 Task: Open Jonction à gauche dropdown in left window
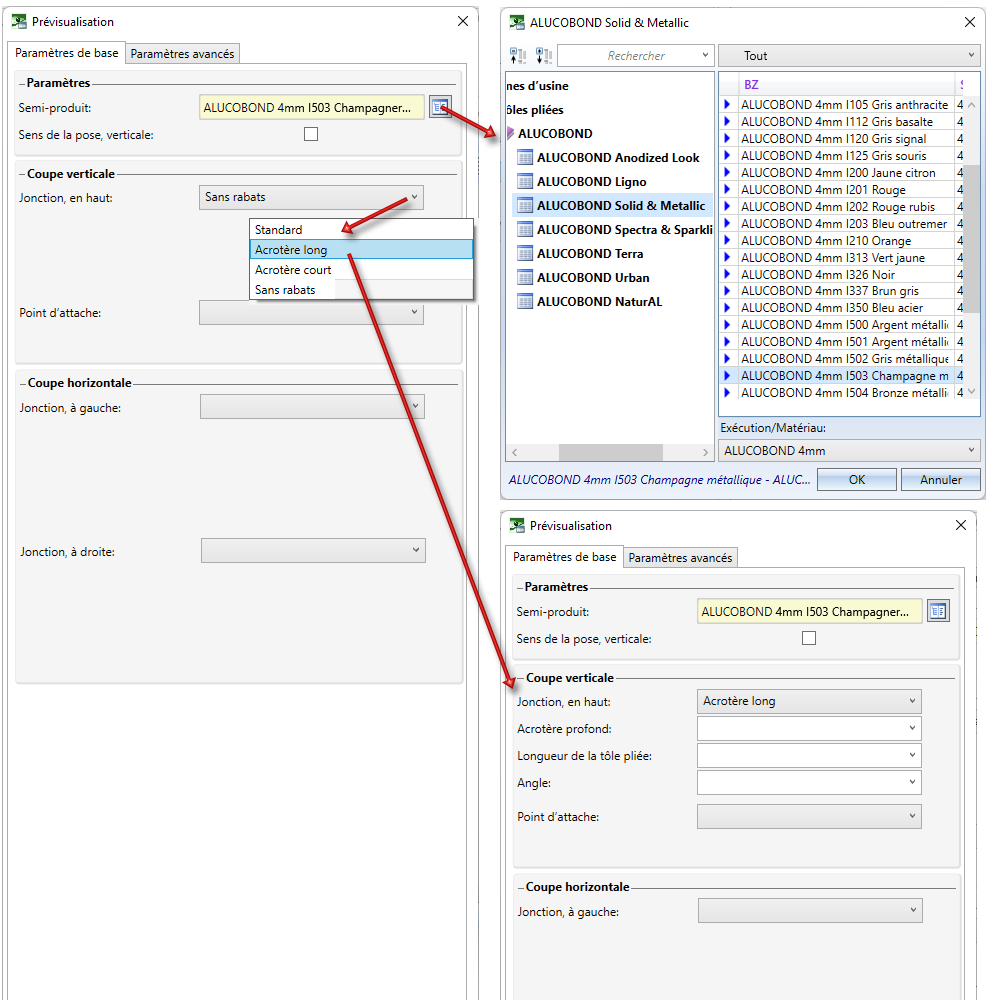pos(312,406)
